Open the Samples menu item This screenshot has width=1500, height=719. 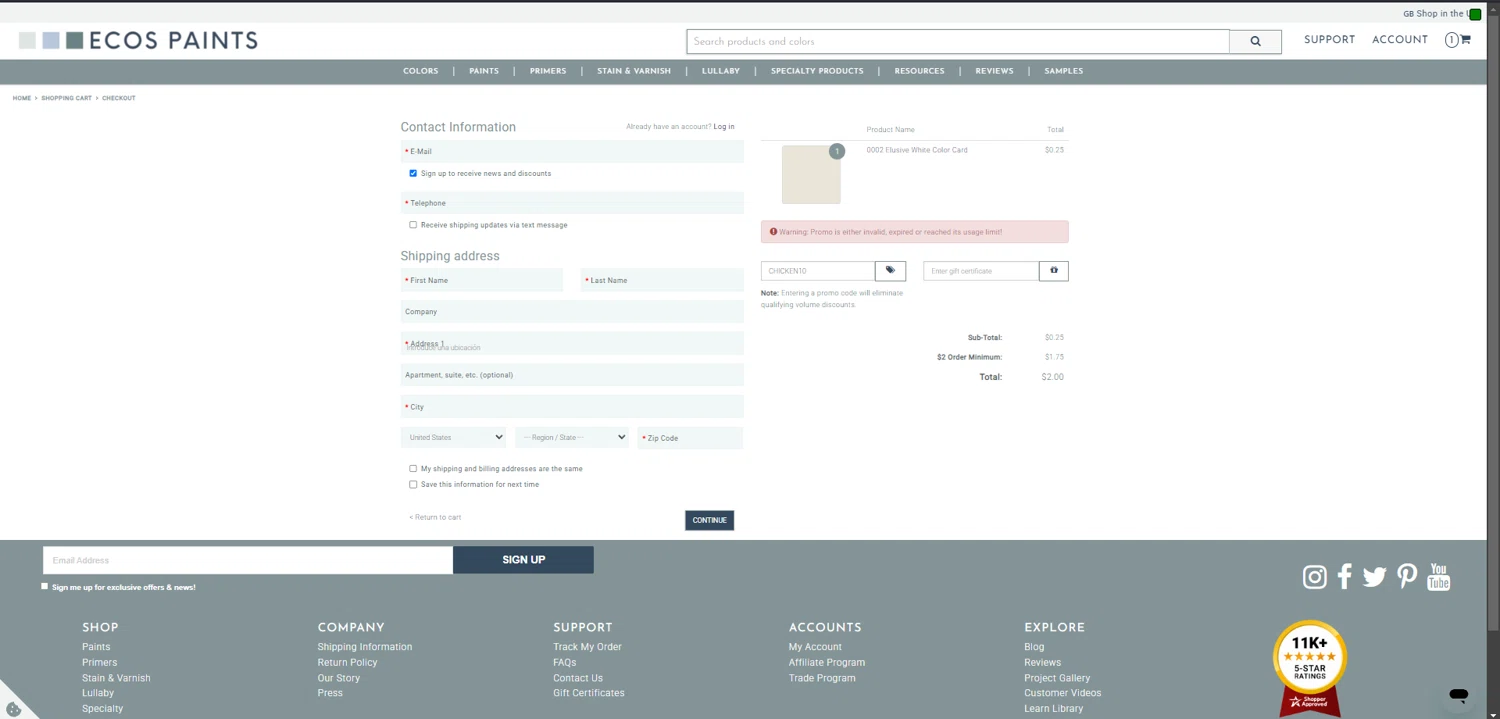(x=1064, y=71)
